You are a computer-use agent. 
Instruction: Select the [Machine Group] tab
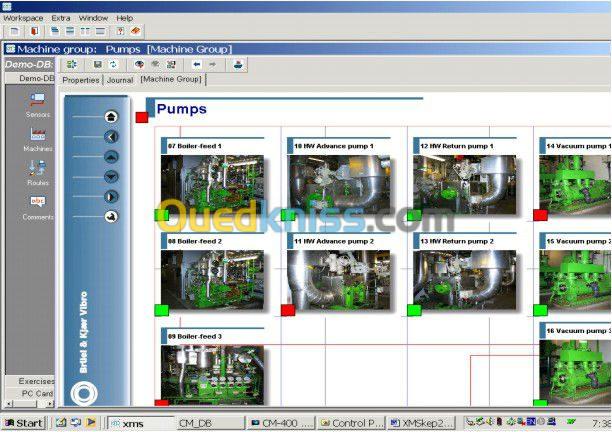pos(171,79)
